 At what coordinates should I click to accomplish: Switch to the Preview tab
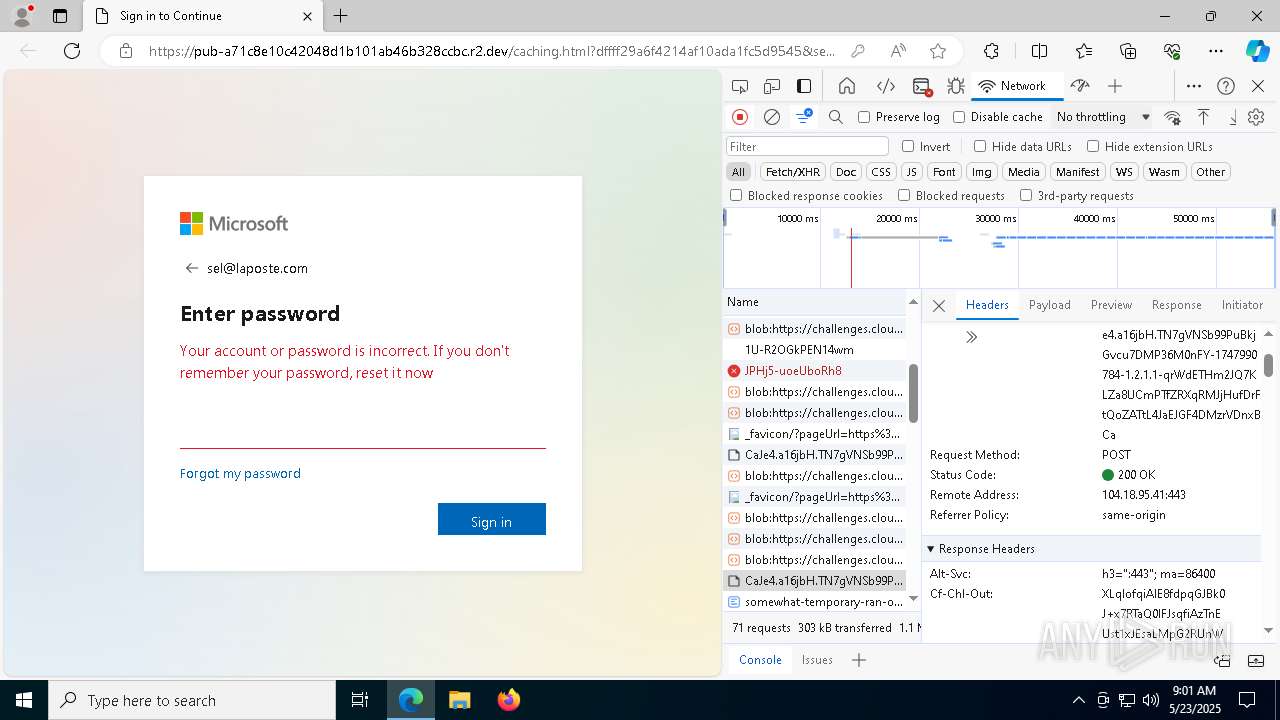1111,305
